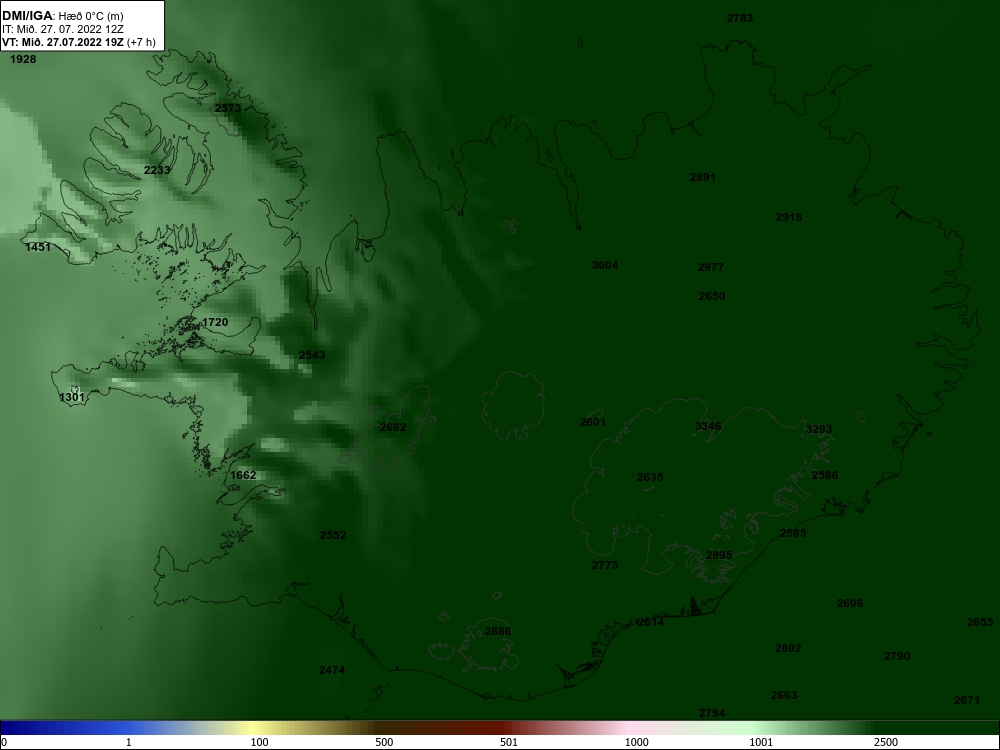Click the map value 2585
Image resolution: width=1000 pixels, height=750 pixels.
click(x=793, y=533)
